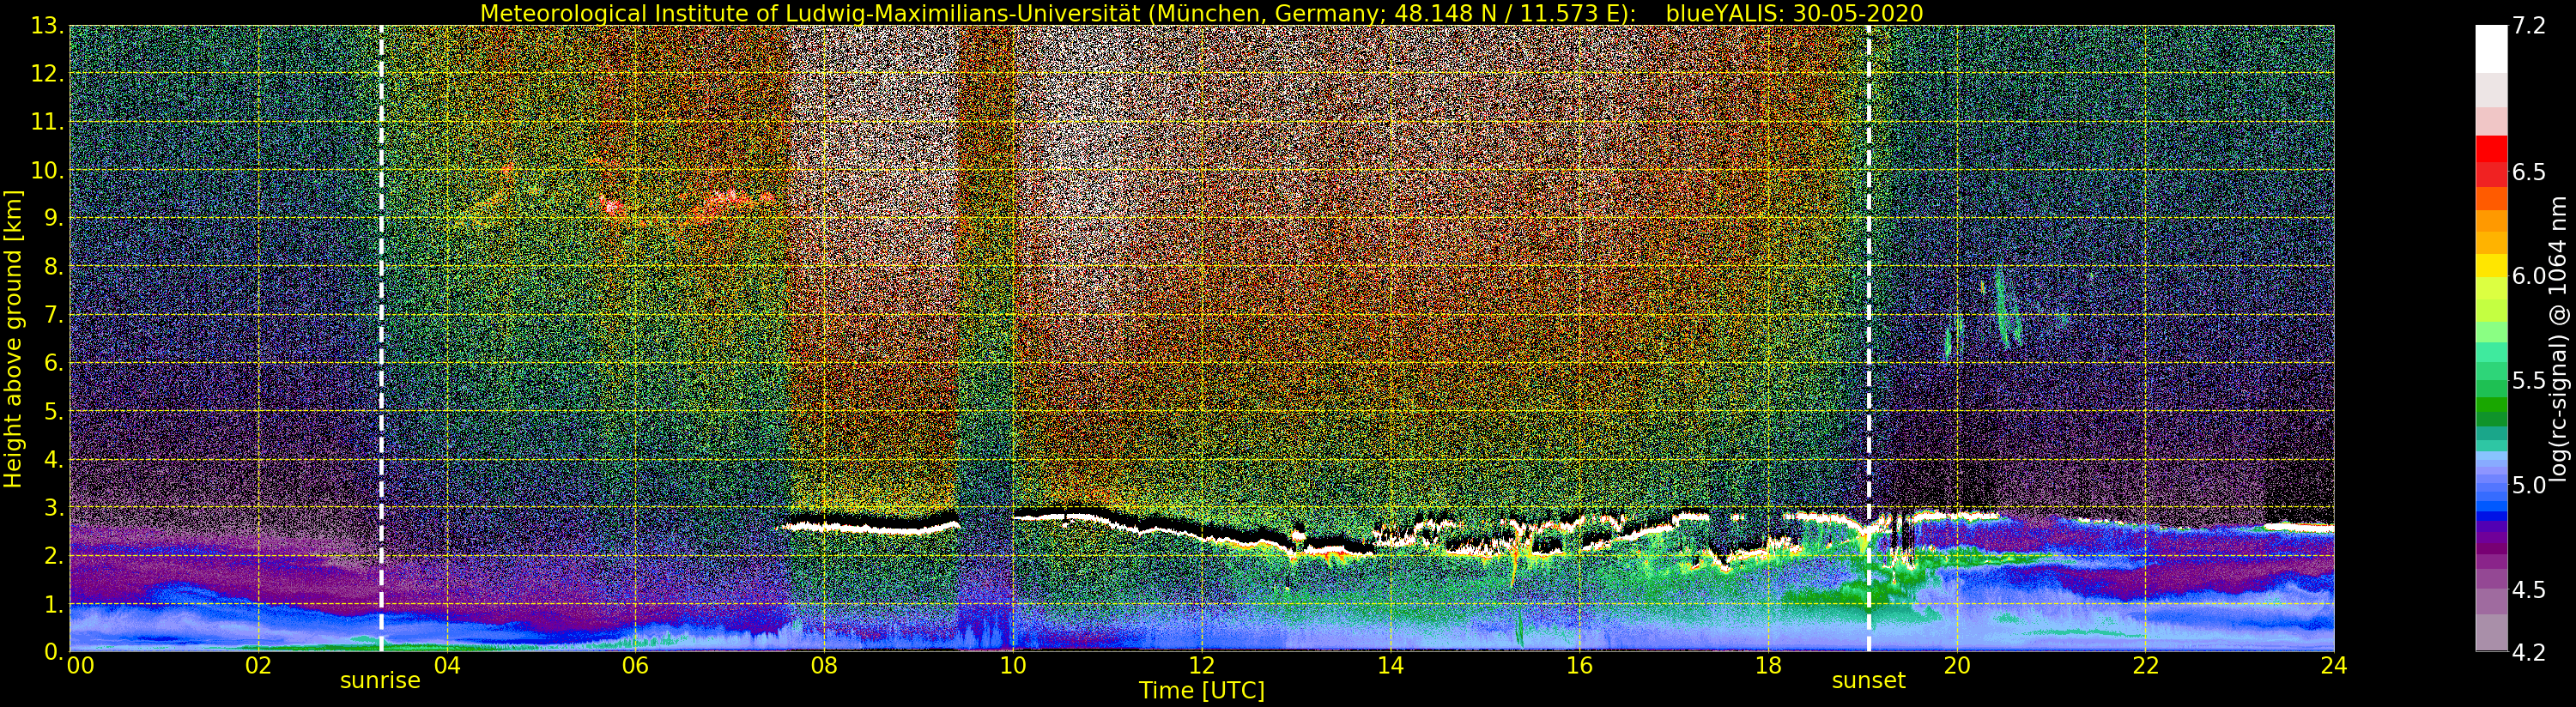Click the sunrise label below the time axis
The image size is (2576, 707).
click(380, 681)
